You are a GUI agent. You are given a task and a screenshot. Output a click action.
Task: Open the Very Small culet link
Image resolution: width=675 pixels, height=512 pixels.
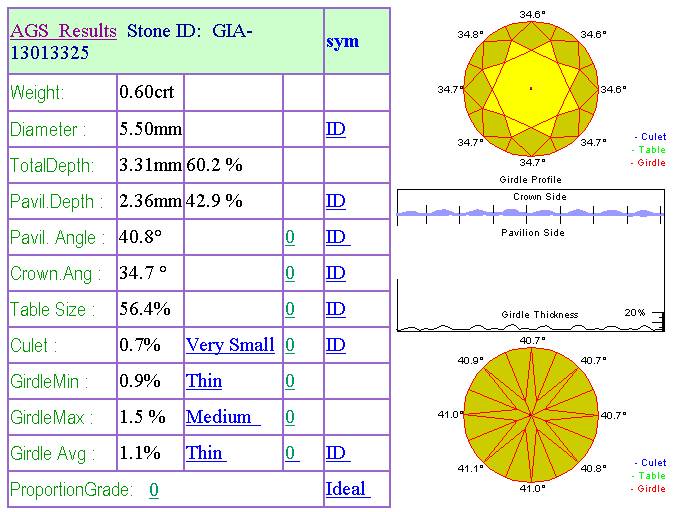tap(230, 345)
